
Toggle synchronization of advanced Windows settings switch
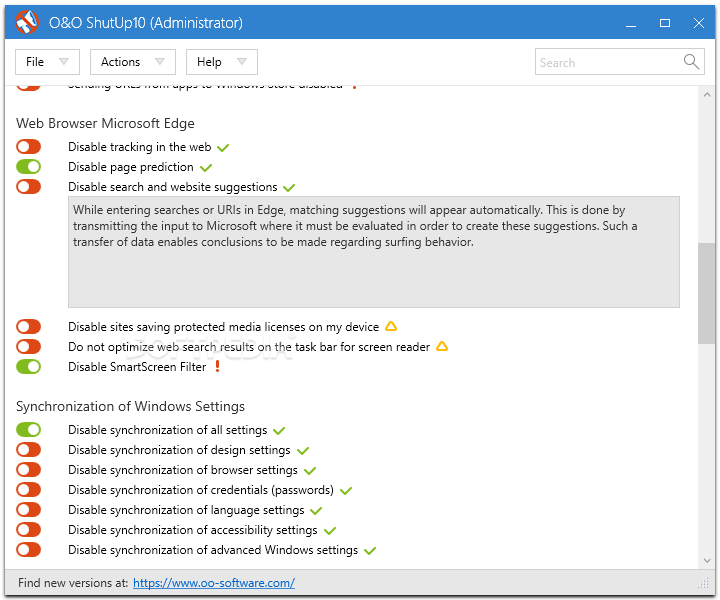pos(28,550)
